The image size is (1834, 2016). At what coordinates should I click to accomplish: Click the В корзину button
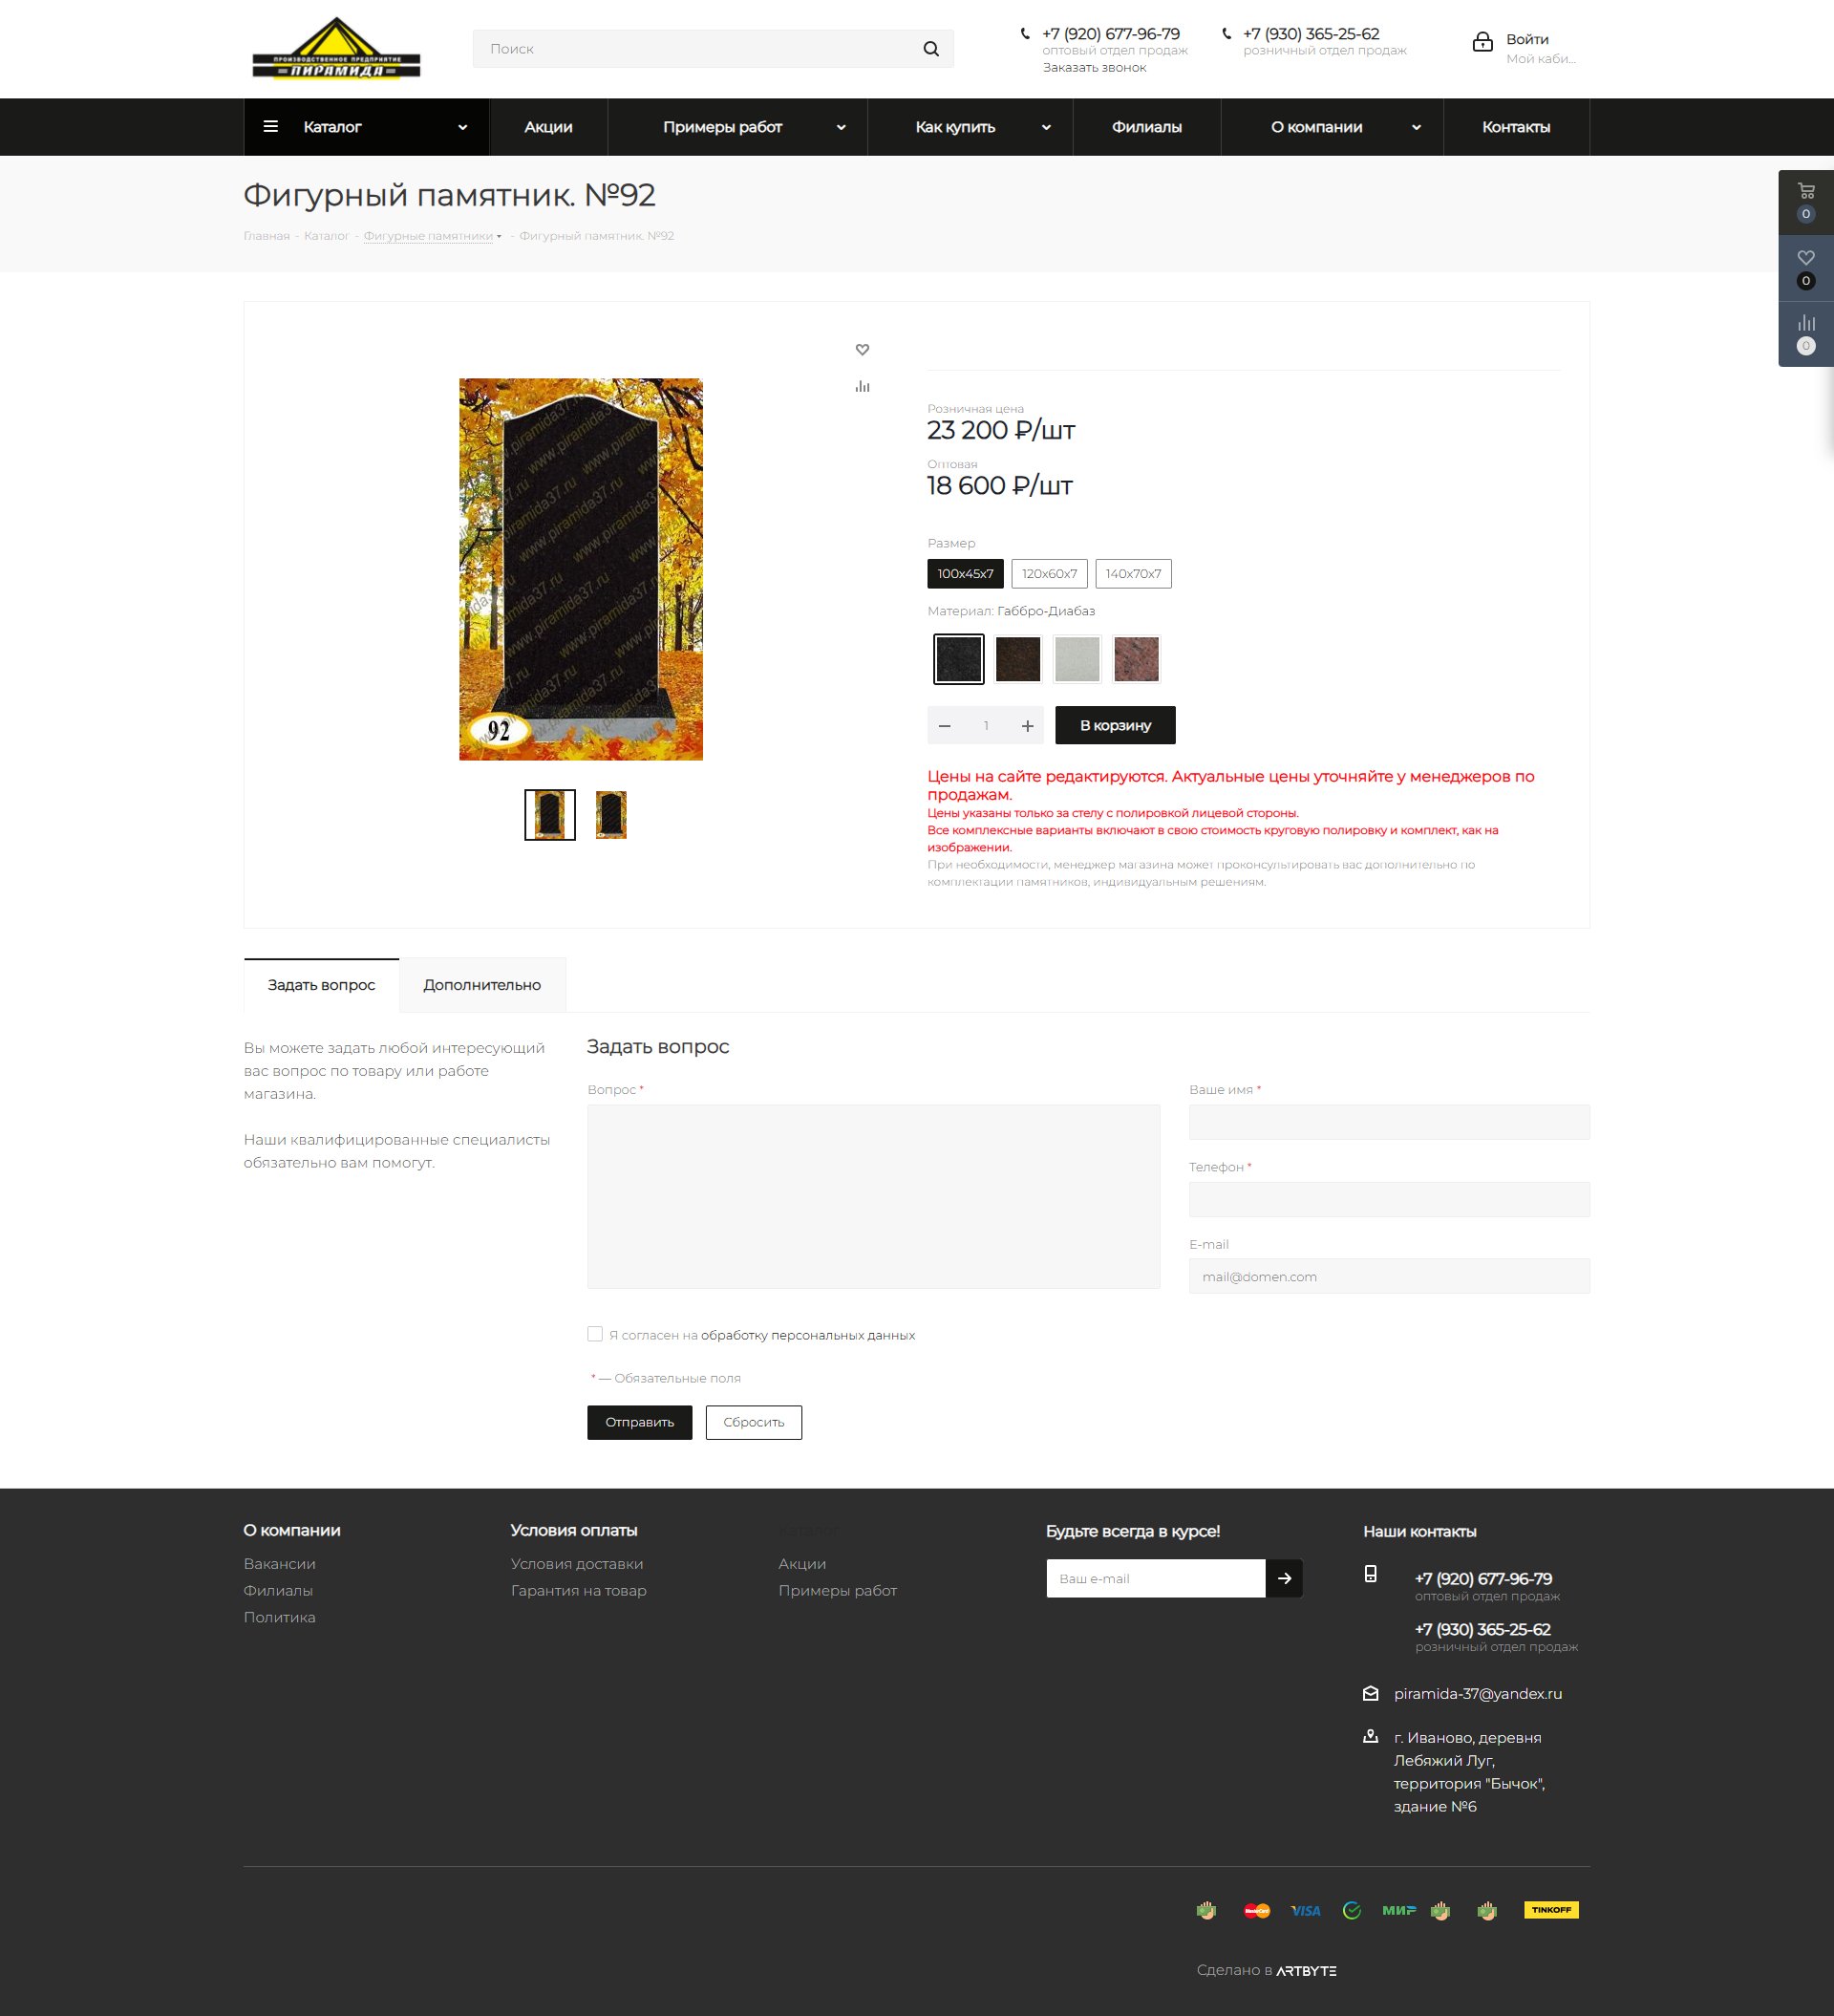(1115, 725)
